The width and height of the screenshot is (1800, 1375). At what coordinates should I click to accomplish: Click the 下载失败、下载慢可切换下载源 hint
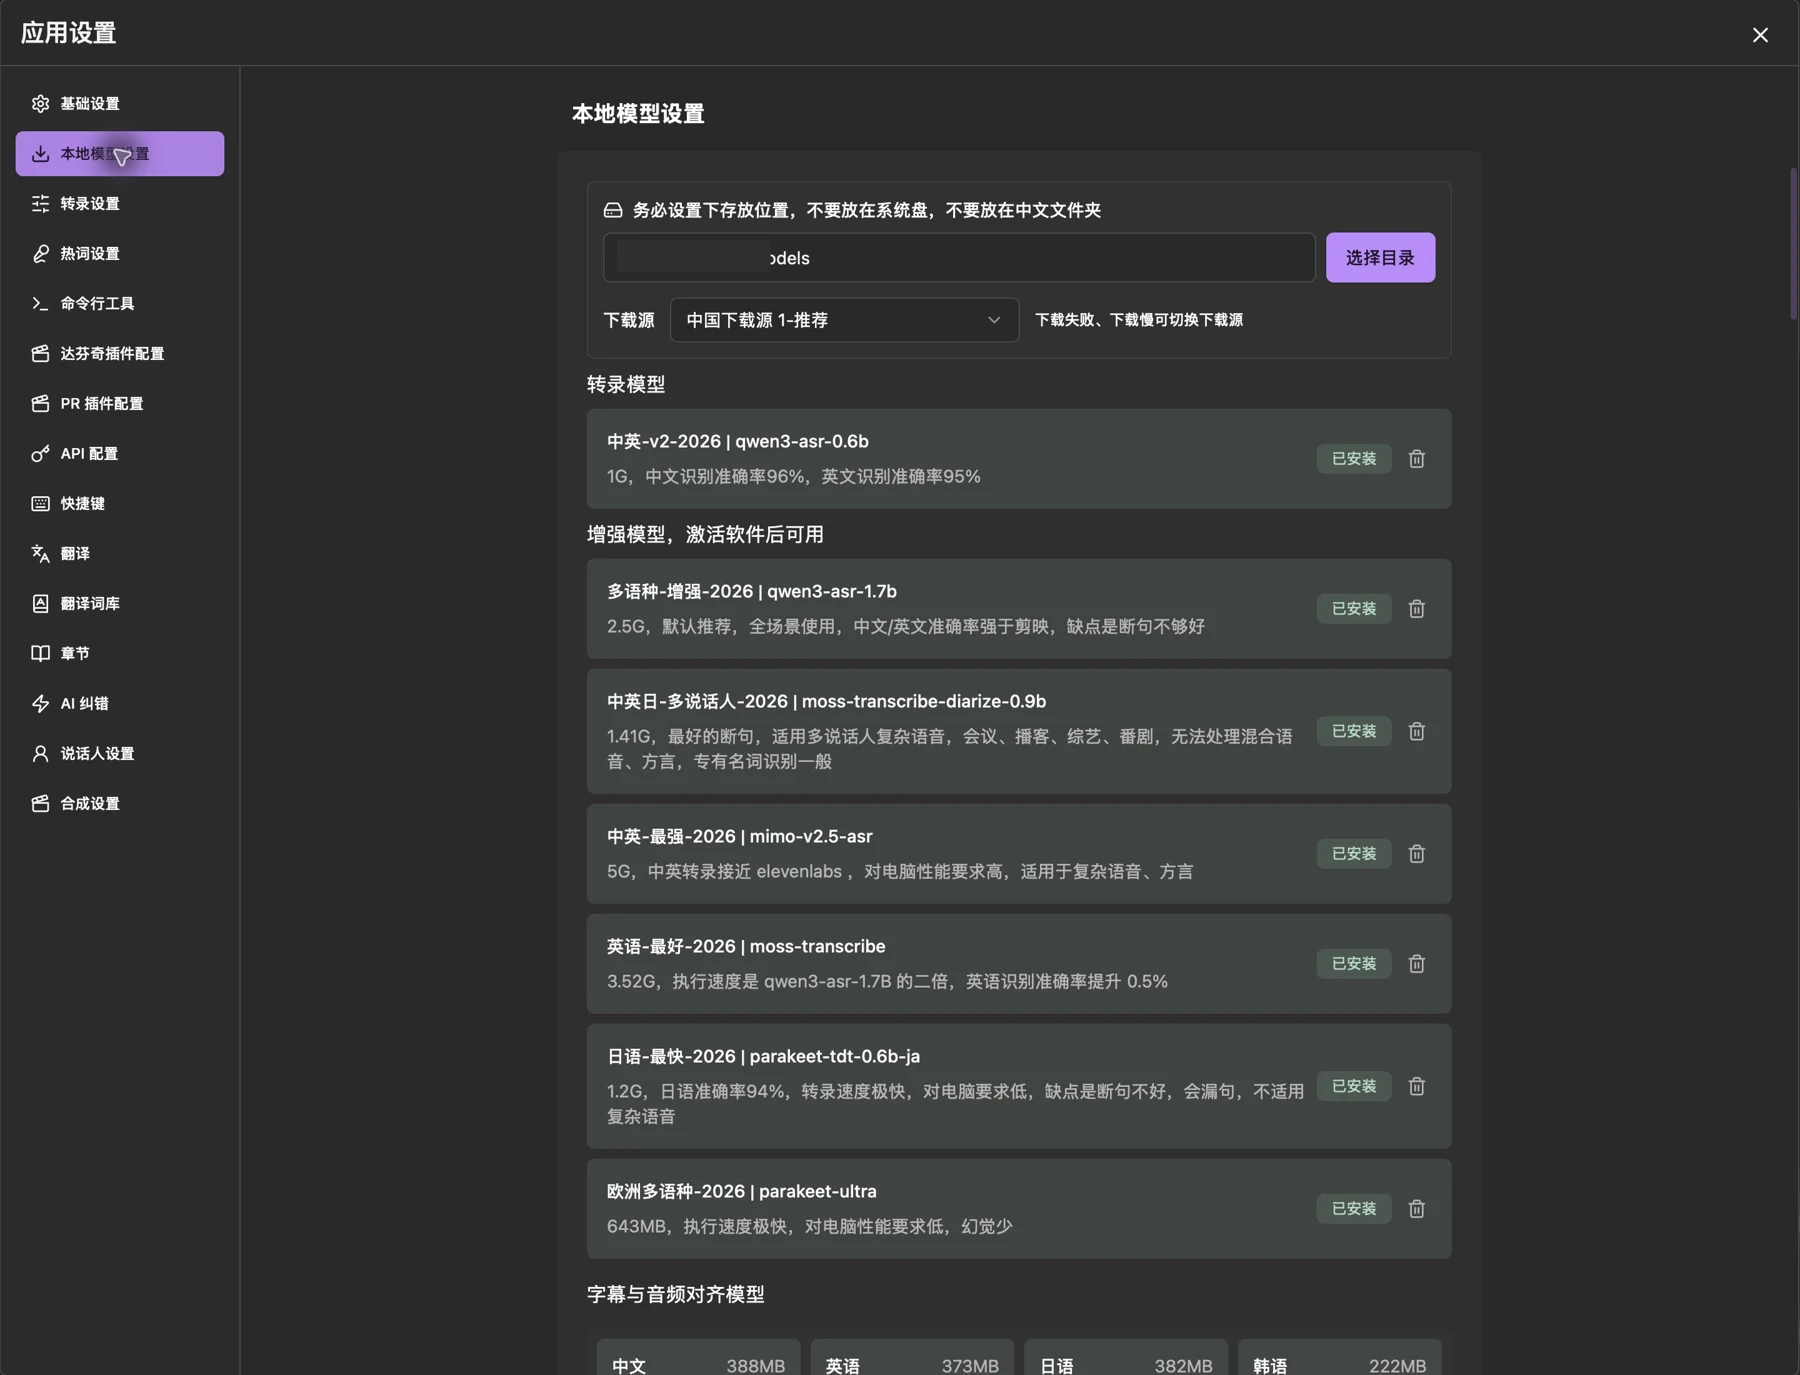click(1139, 320)
